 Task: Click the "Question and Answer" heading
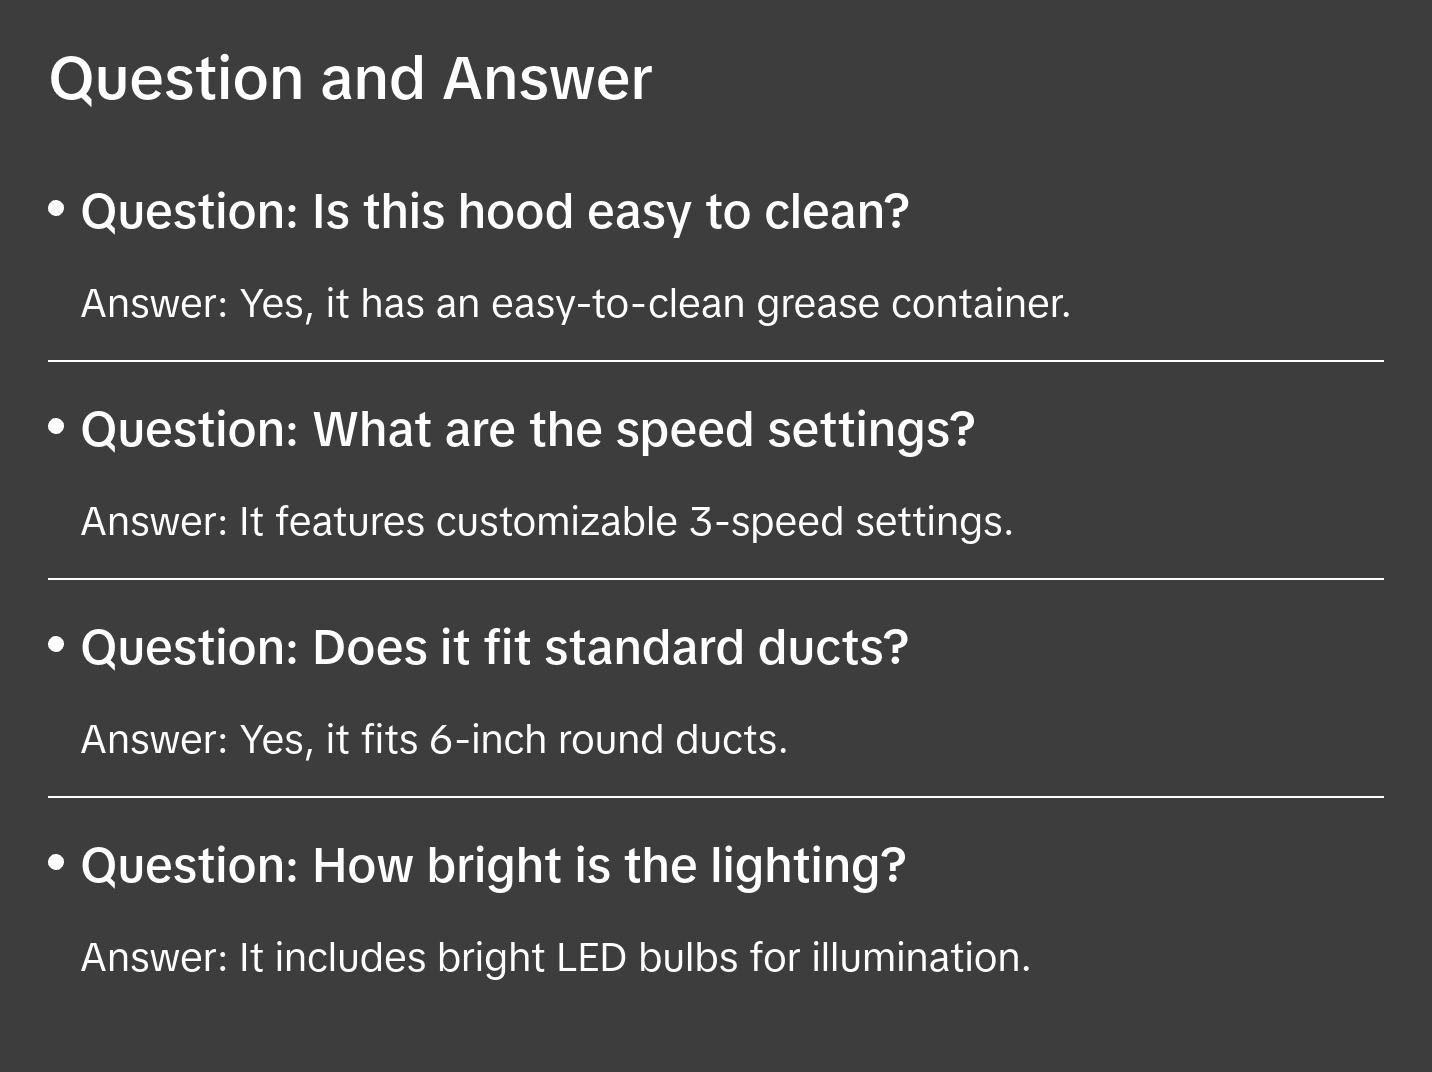350,78
